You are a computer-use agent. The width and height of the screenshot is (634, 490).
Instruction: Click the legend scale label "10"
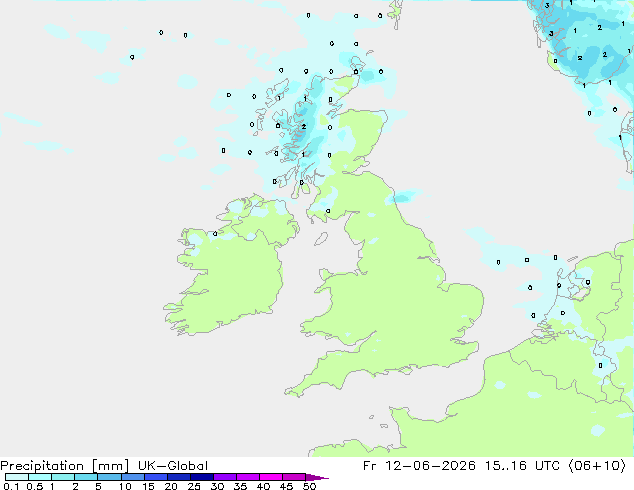[x=125, y=486]
